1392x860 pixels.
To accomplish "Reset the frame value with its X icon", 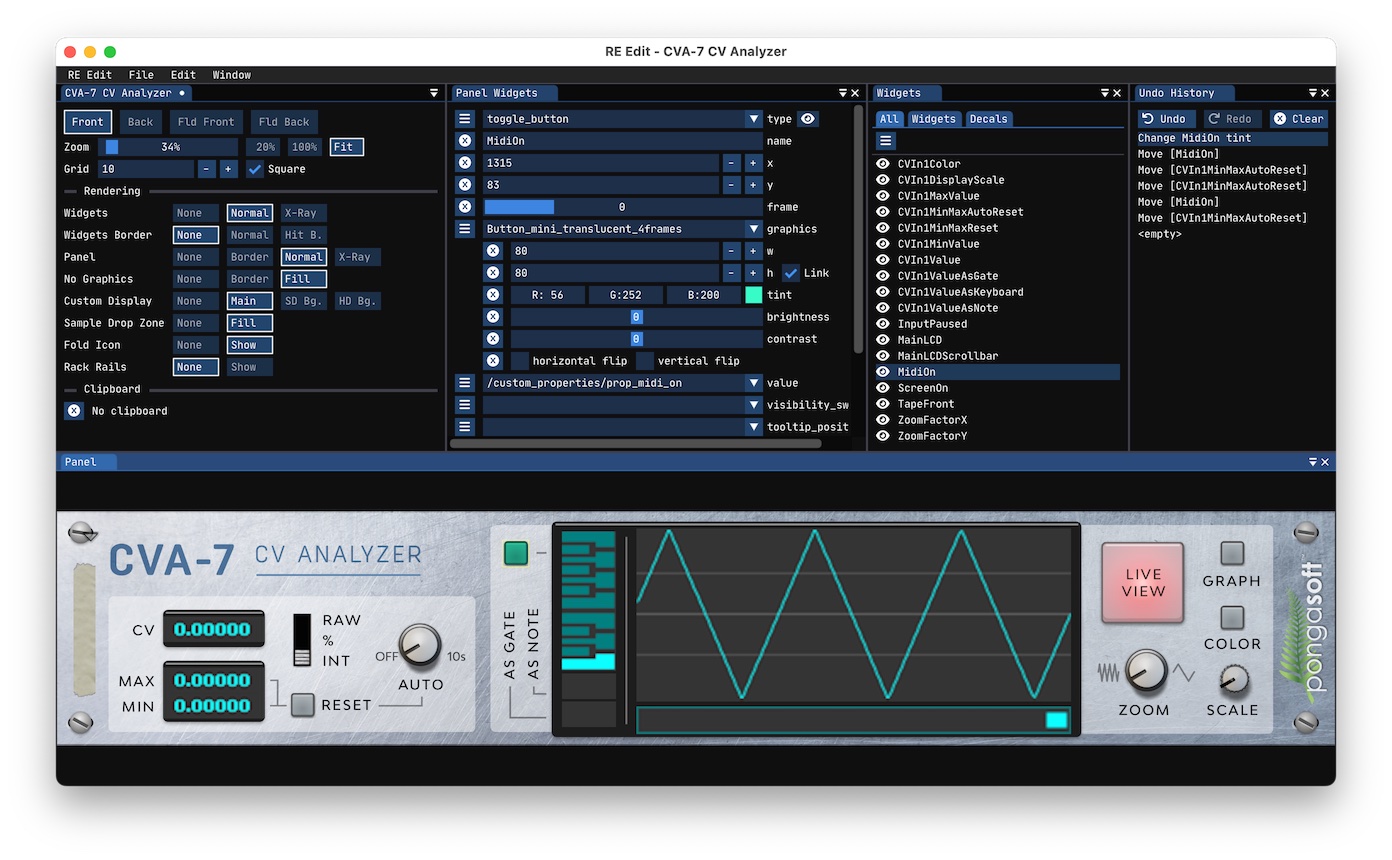I will coord(465,207).
